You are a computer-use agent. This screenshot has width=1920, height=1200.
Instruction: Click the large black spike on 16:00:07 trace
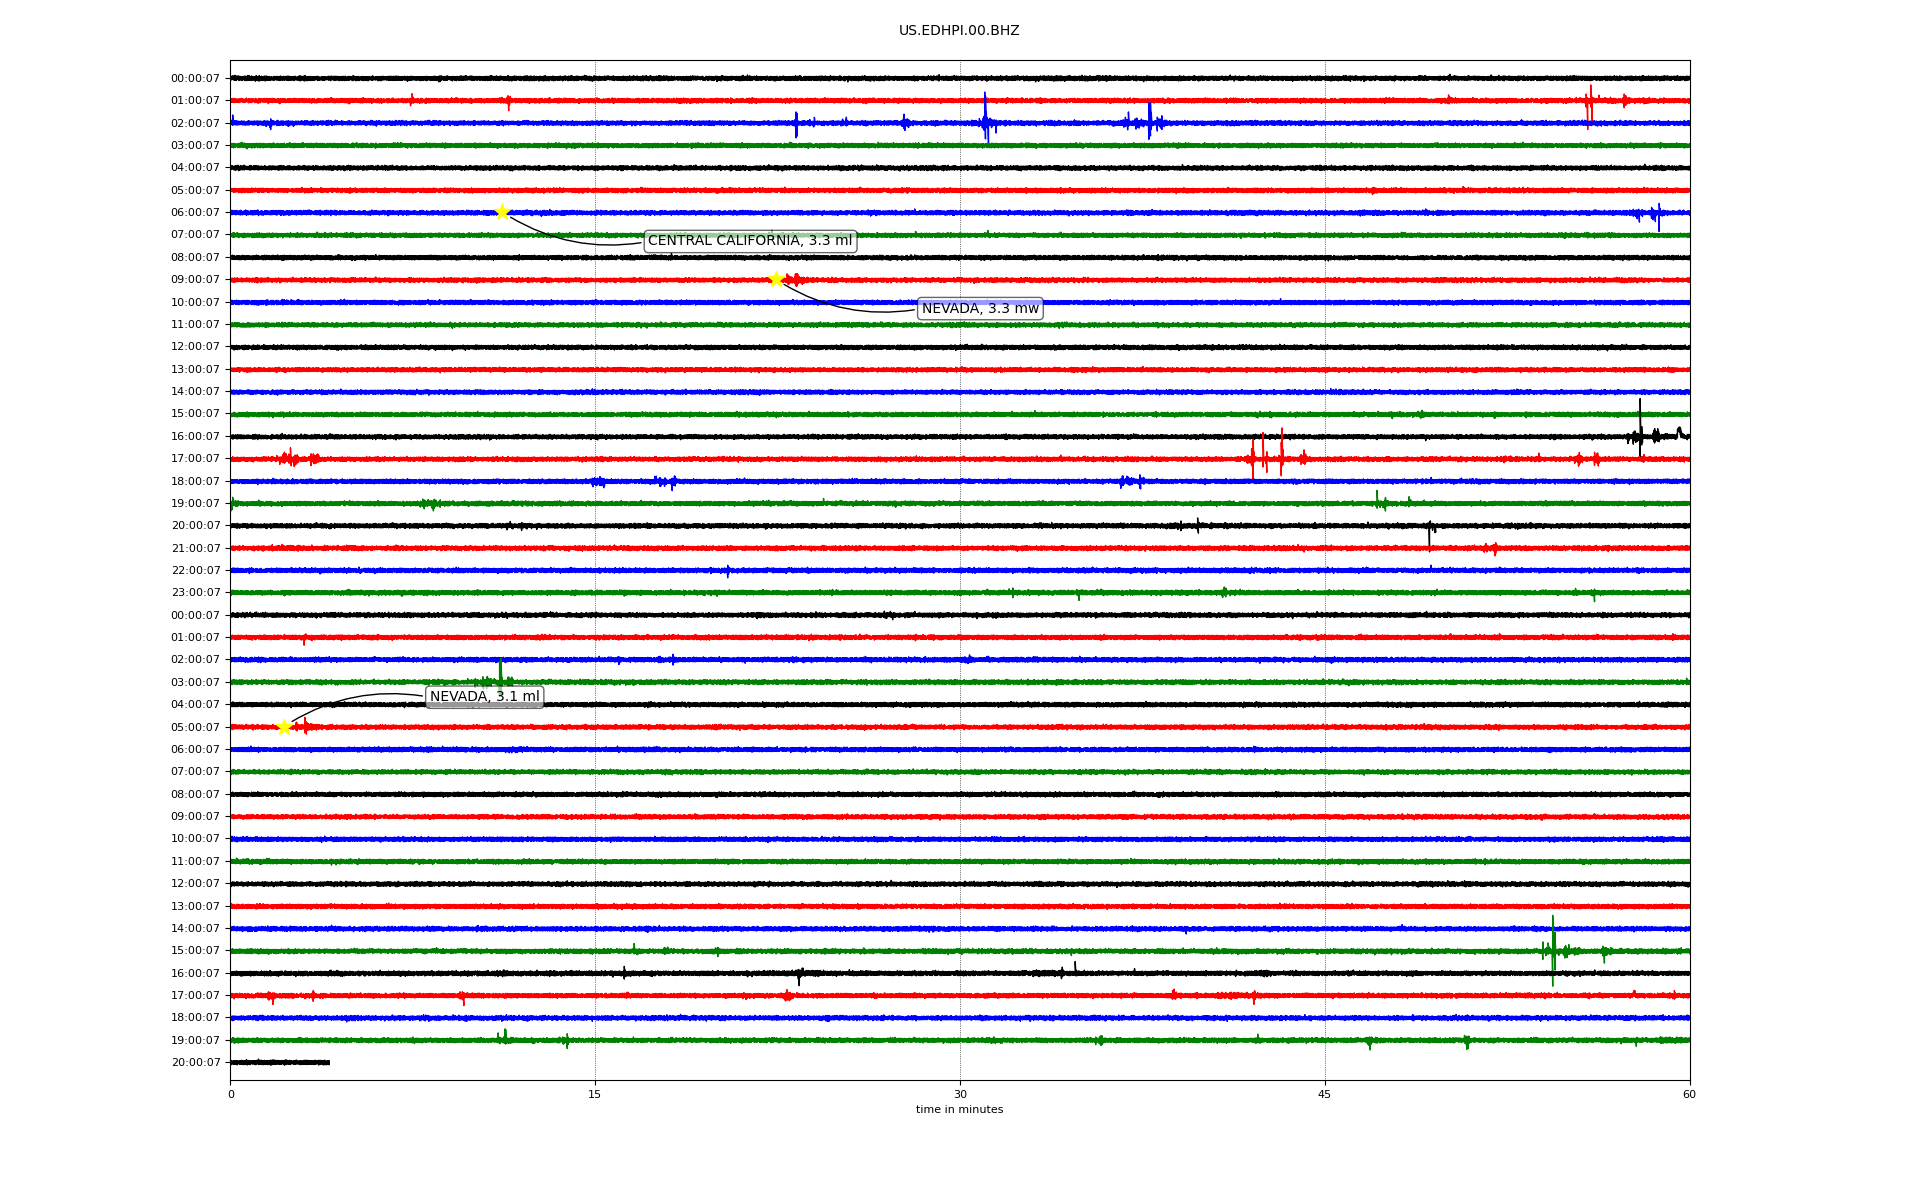1640,428
